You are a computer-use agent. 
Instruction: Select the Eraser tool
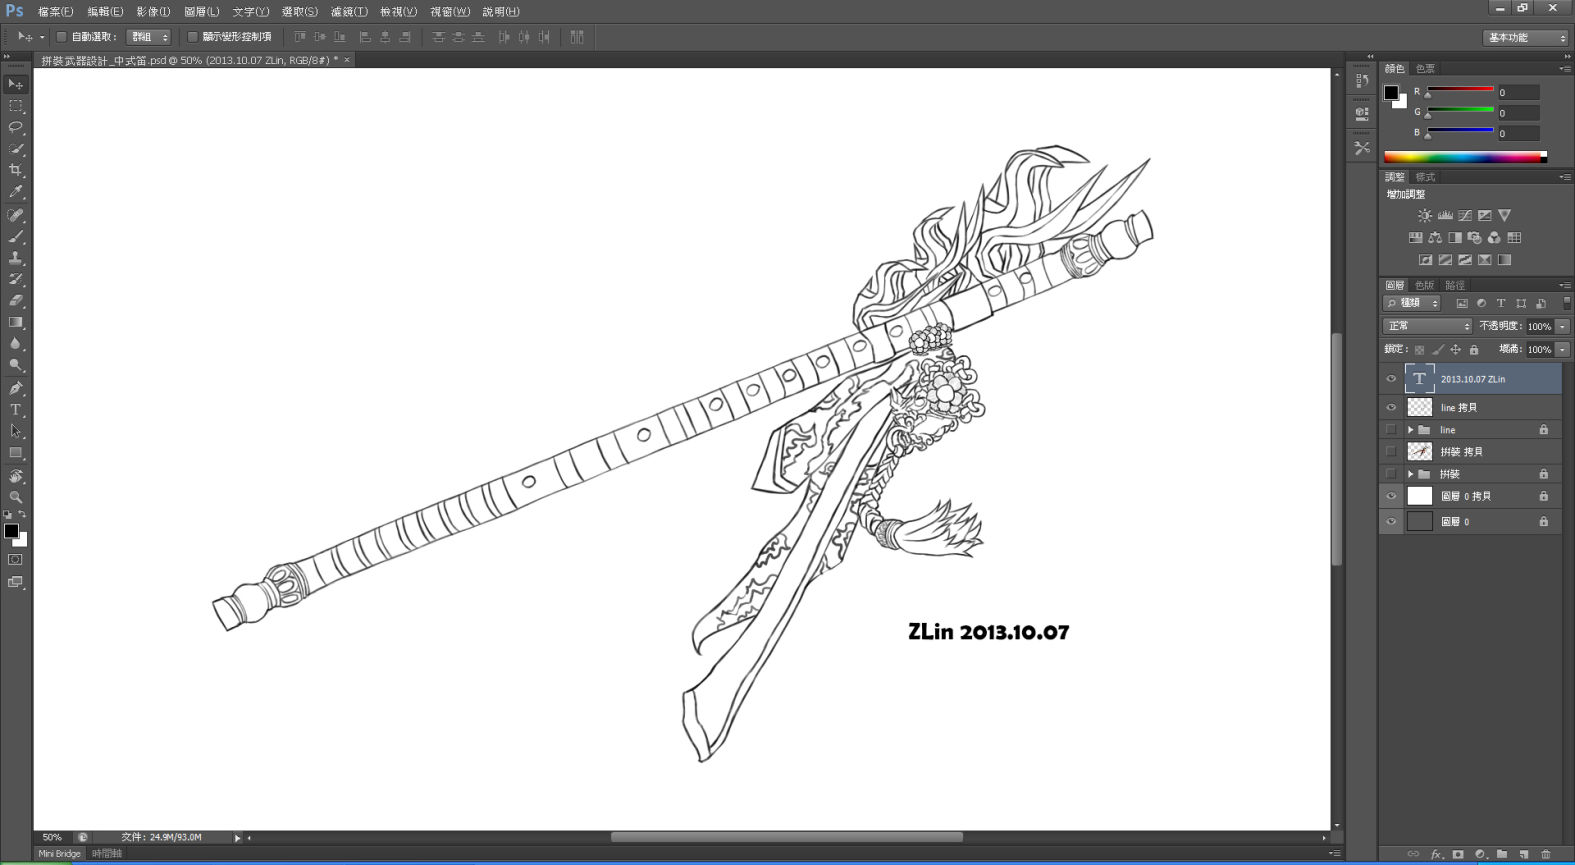click(x=16, y=300)
